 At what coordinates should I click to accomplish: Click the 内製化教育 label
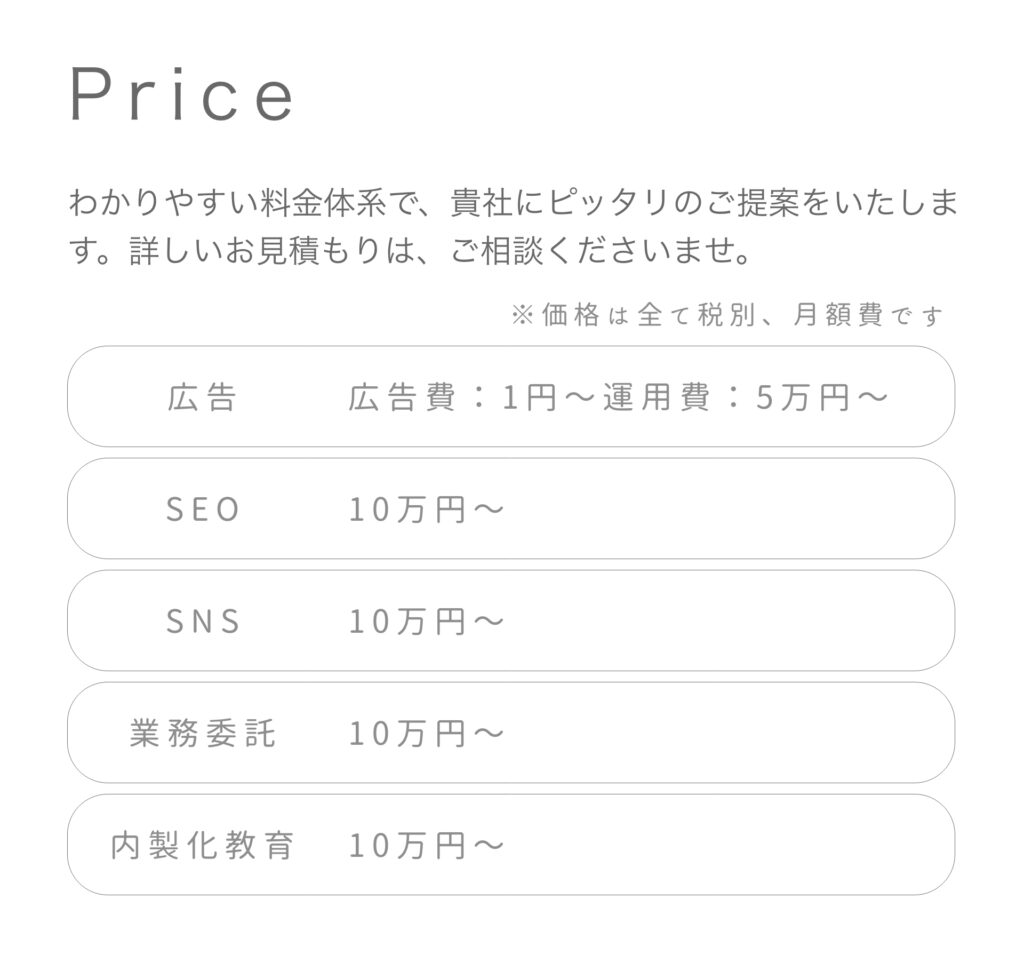[202, 845]
